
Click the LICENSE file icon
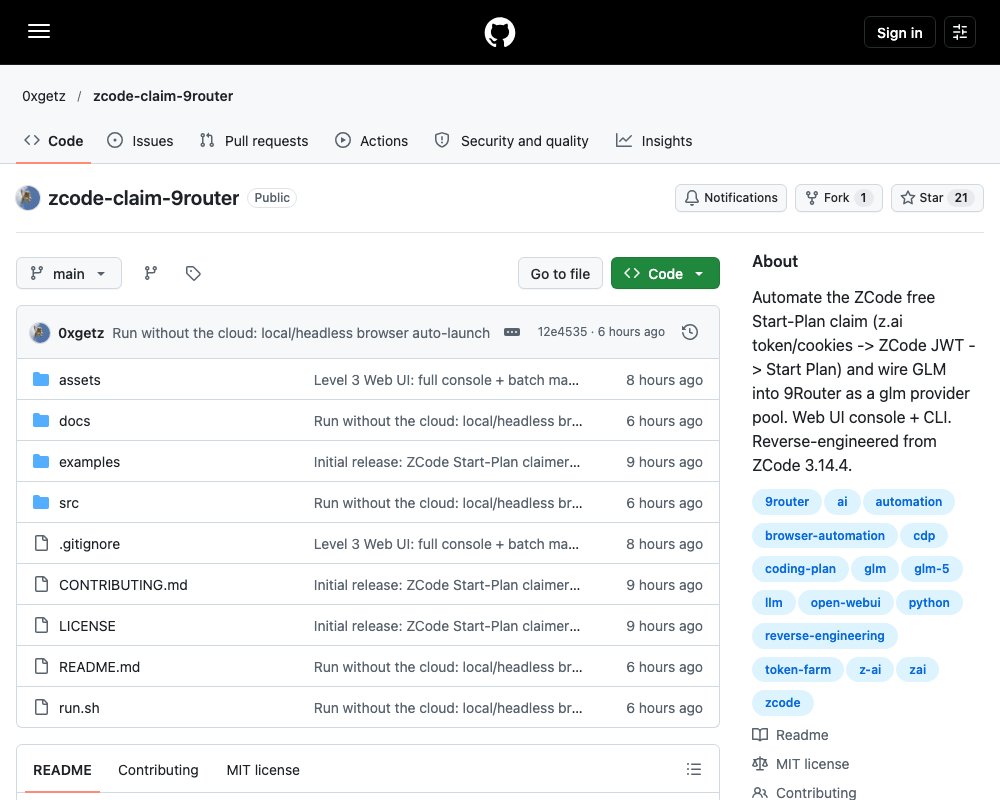click(41, 625)
